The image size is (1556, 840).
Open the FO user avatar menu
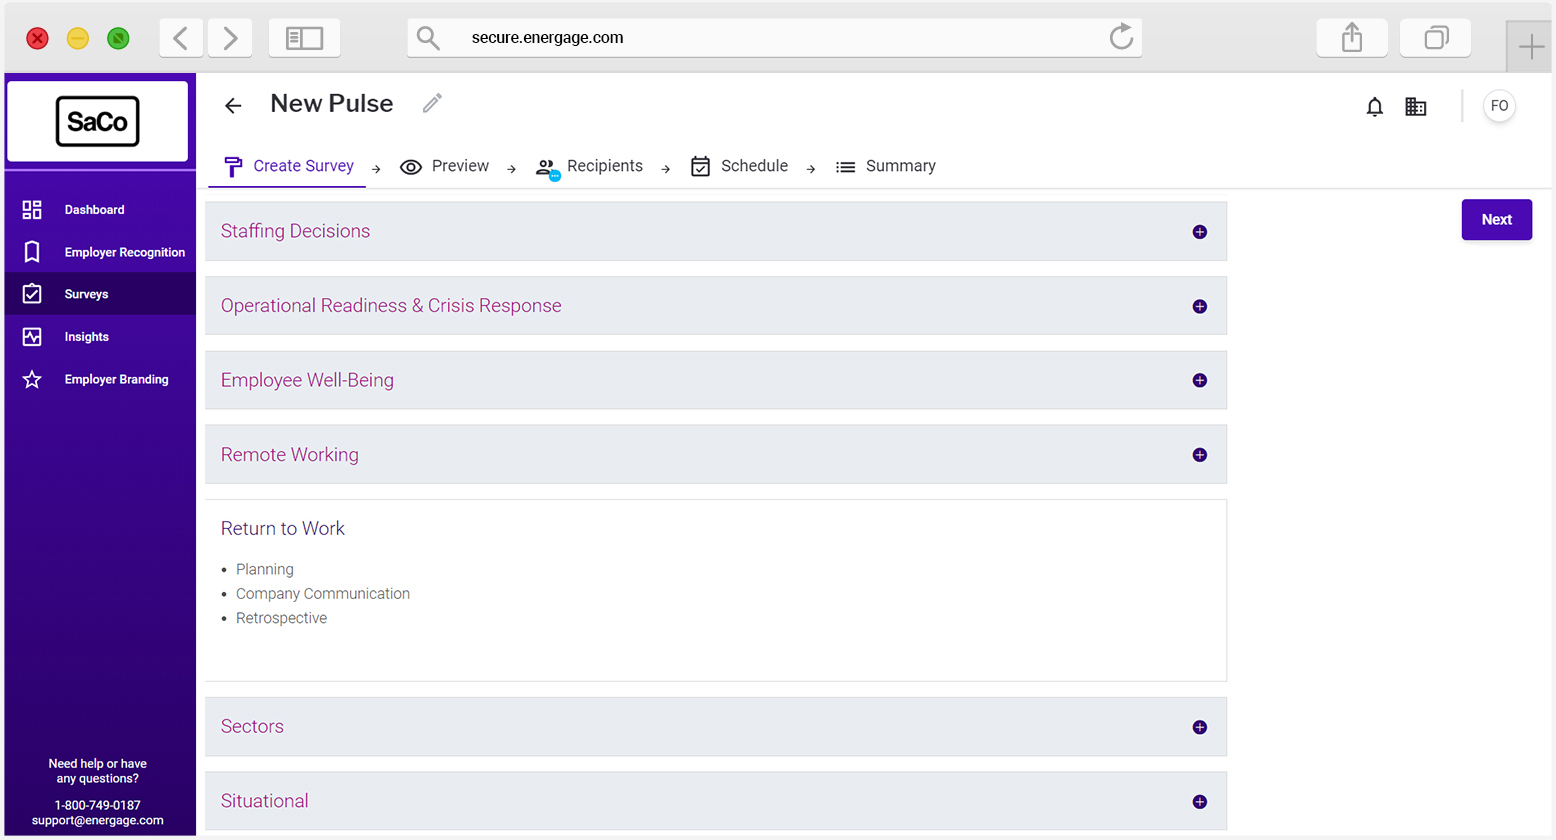pos(1499,106)
